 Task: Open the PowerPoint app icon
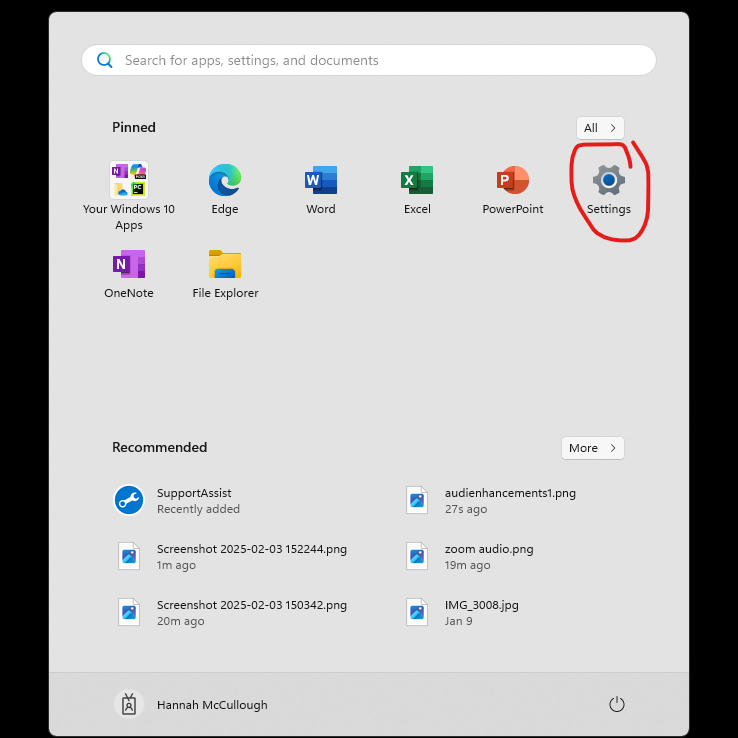(513, 181)
